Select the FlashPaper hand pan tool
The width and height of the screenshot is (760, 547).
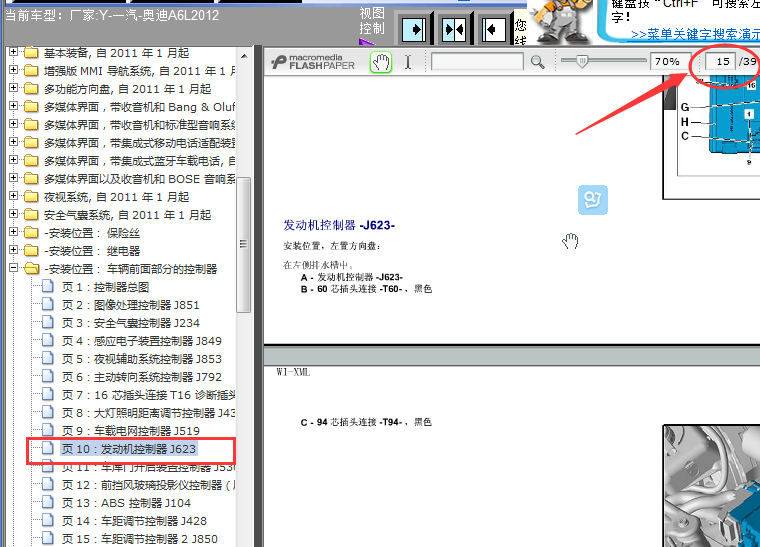click(381, 63)
